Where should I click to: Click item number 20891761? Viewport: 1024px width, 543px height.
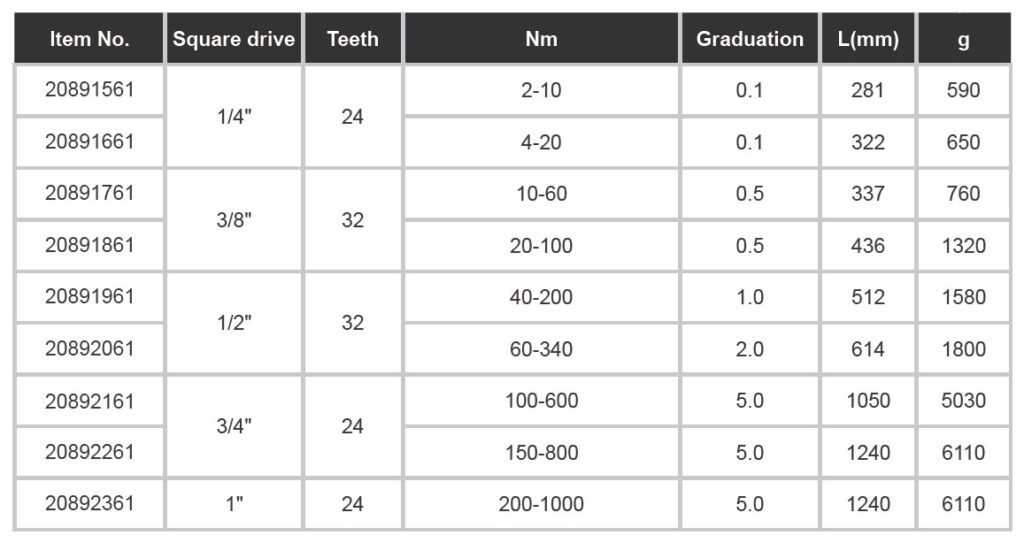click(x=89, y=193)
